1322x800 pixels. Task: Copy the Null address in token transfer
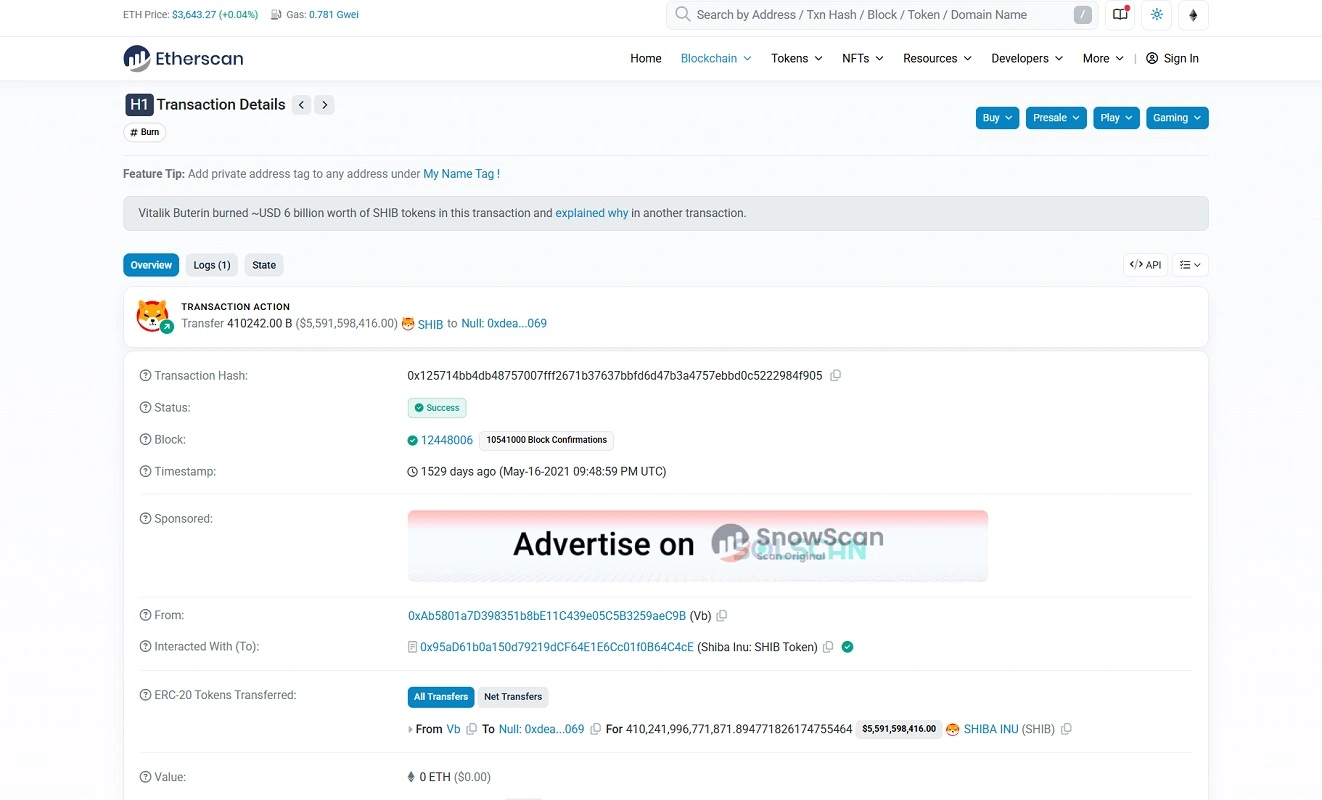[x=596, y=729]
